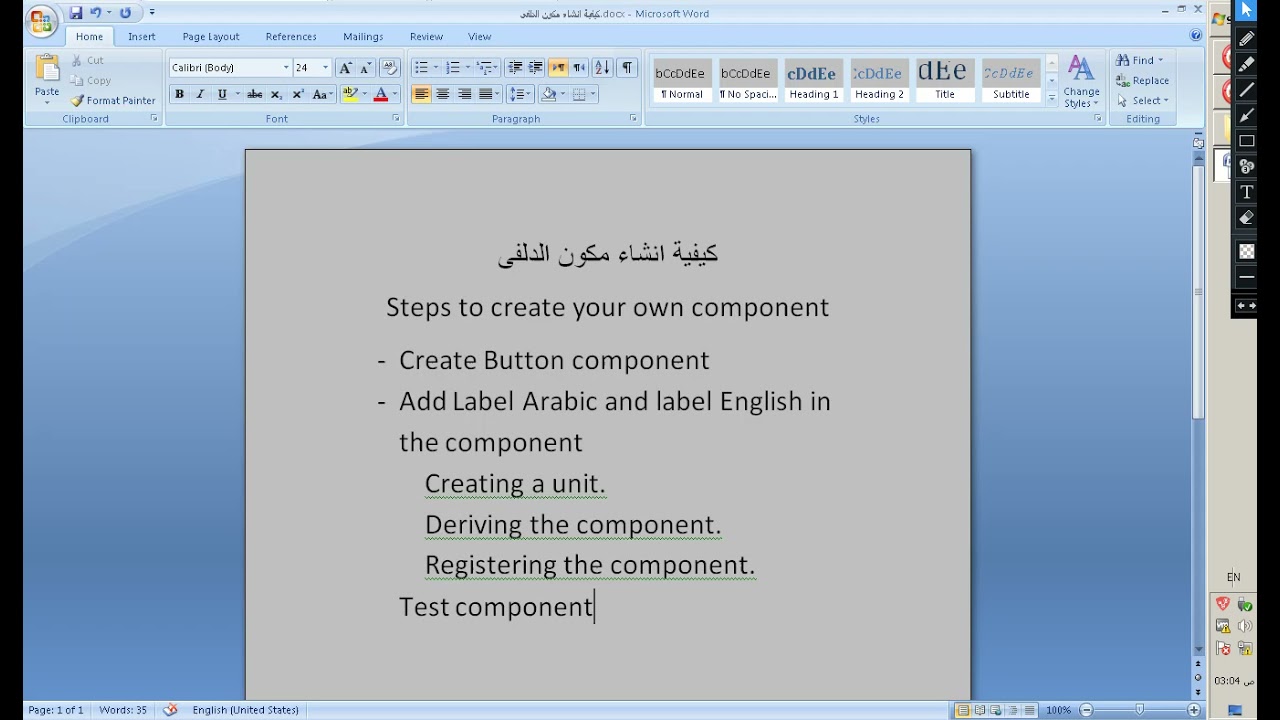Zoom out with the minus button
The width and height of the screenshot is (1280, 720).
click(1087, 710)
